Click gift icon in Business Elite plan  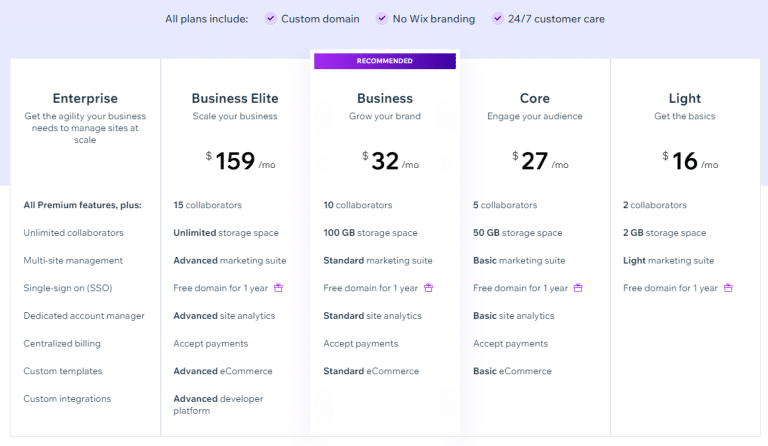(278, 288)
